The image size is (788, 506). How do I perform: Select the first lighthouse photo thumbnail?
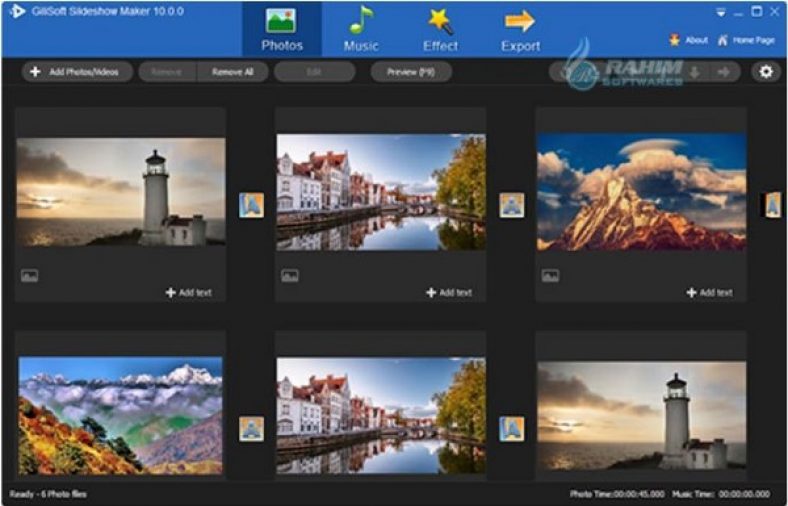(x=121, y=192)
